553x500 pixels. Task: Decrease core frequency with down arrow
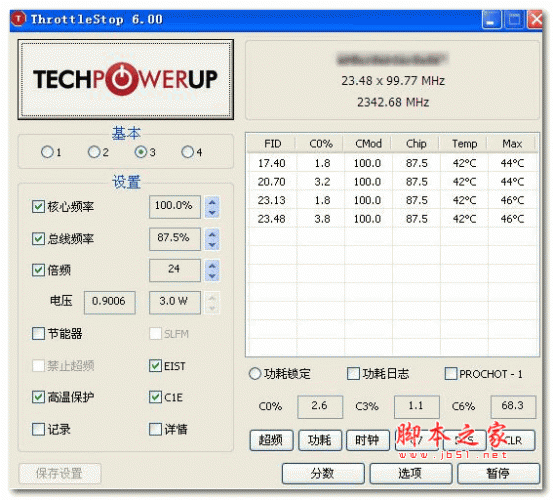[x=212, y=213]
